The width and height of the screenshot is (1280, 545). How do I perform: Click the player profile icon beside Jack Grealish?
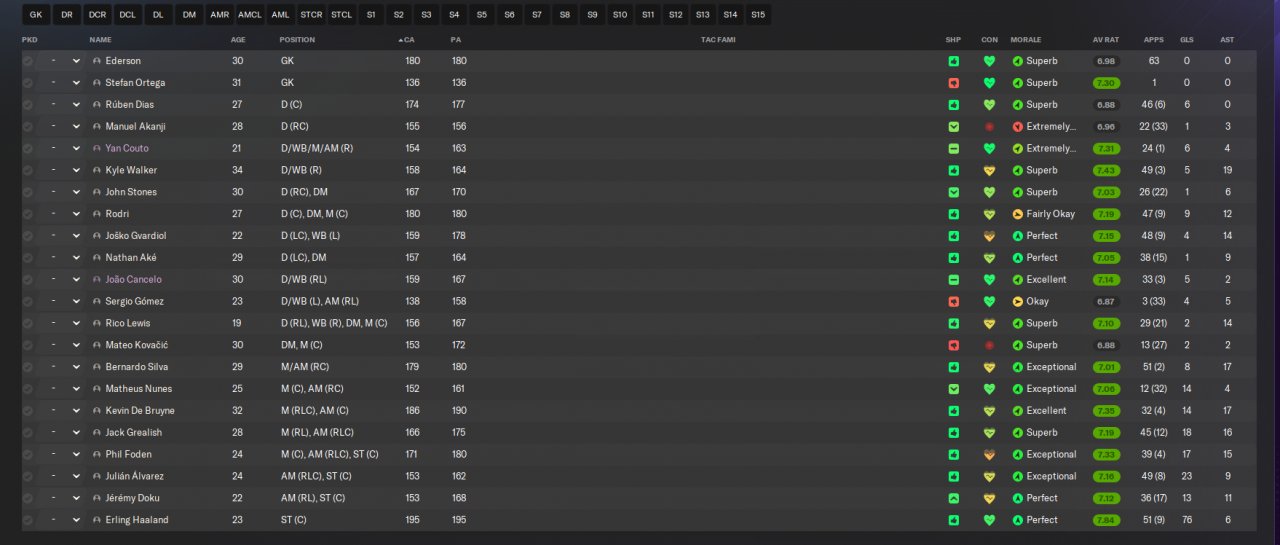click(x=97, y=433)
